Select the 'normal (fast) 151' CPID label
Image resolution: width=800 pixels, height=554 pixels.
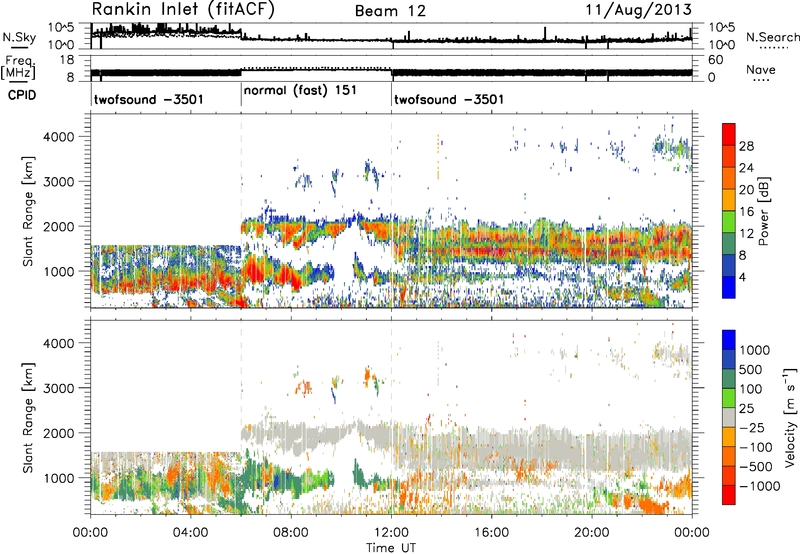(300, 91)
